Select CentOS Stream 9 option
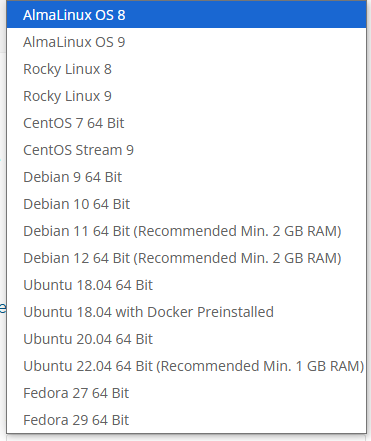This screenshot has width=371, height=441. tap(186, 150)
